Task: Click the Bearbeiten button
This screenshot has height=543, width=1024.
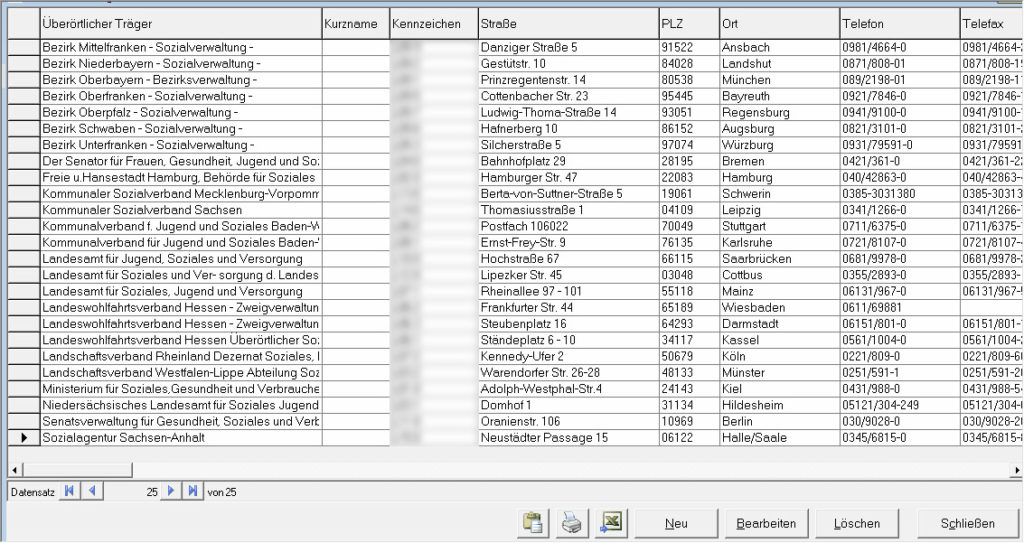Action: coord(766,523)
